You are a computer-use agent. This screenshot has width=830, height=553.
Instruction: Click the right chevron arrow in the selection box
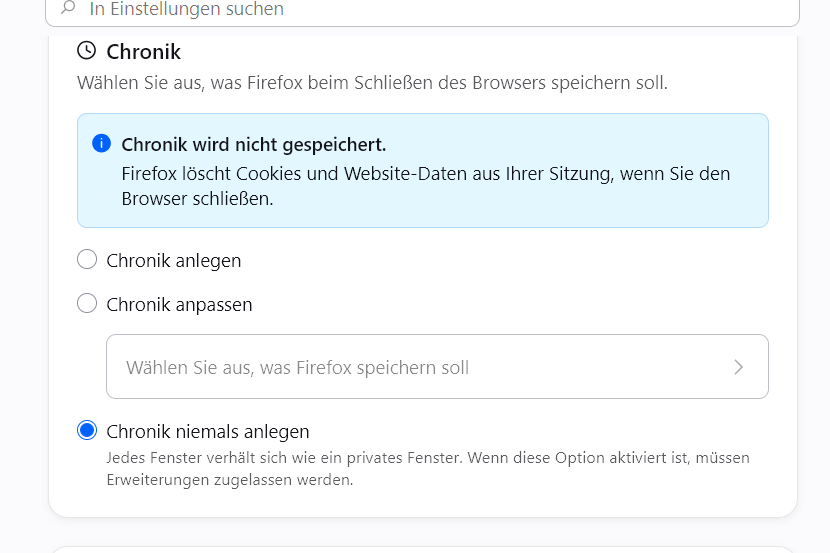[738, 367]
